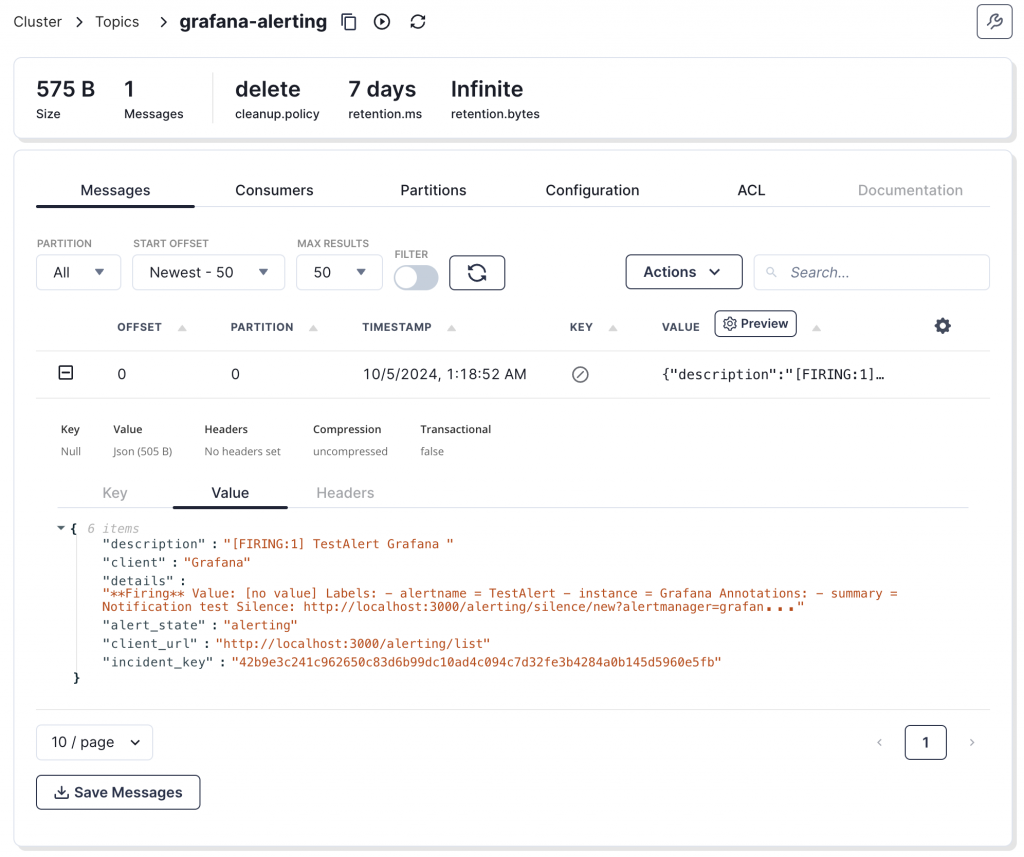Click the Save Messages button
1024x857 pixels.
pyautogui.click(x=118, y=792)
